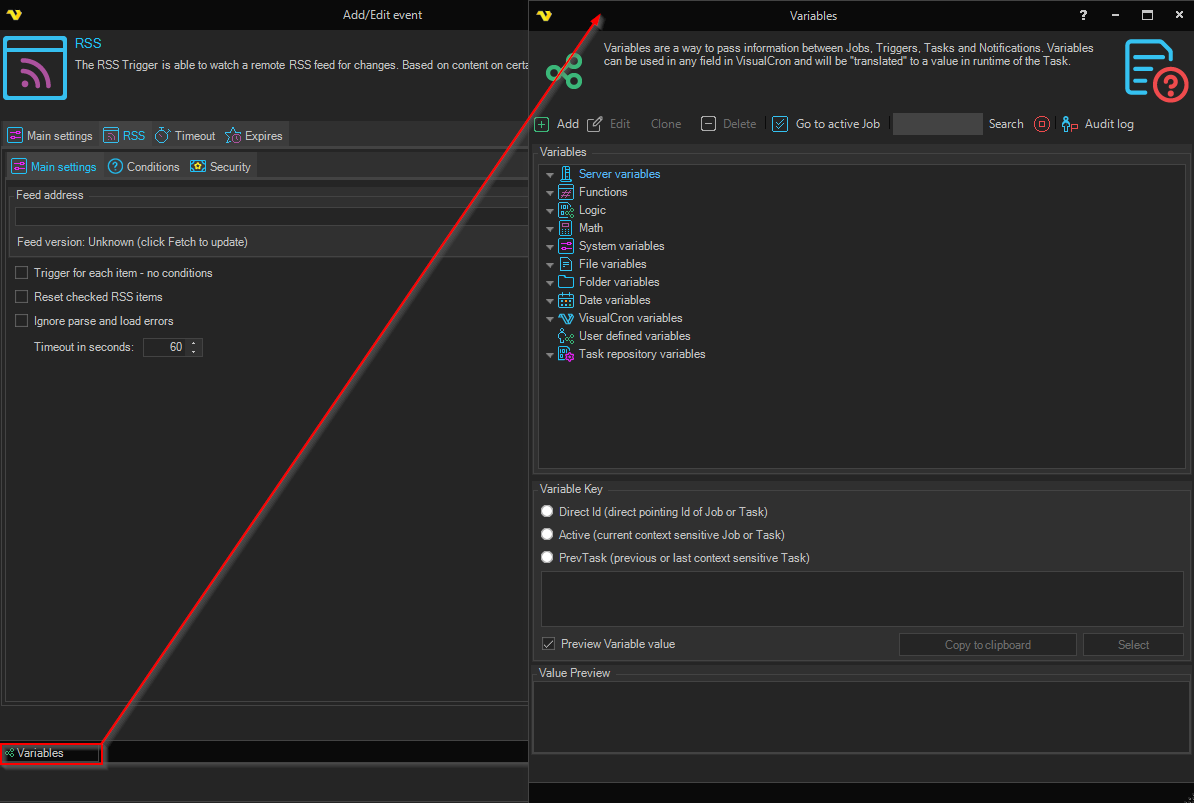Select the Math calculator icon in tree

[x=566, y=228]
